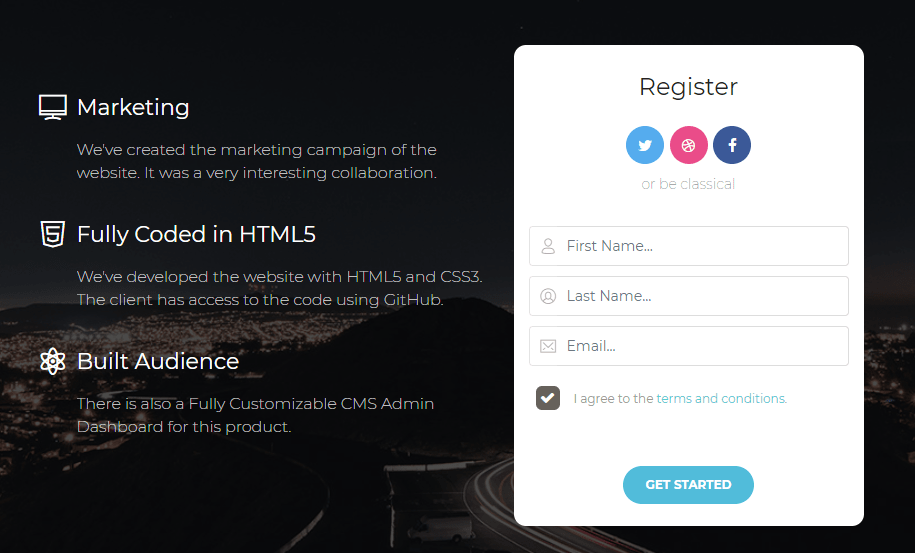Focus the Last Name input field
This screenshot has height=553, width=915.
coord(700,296)
